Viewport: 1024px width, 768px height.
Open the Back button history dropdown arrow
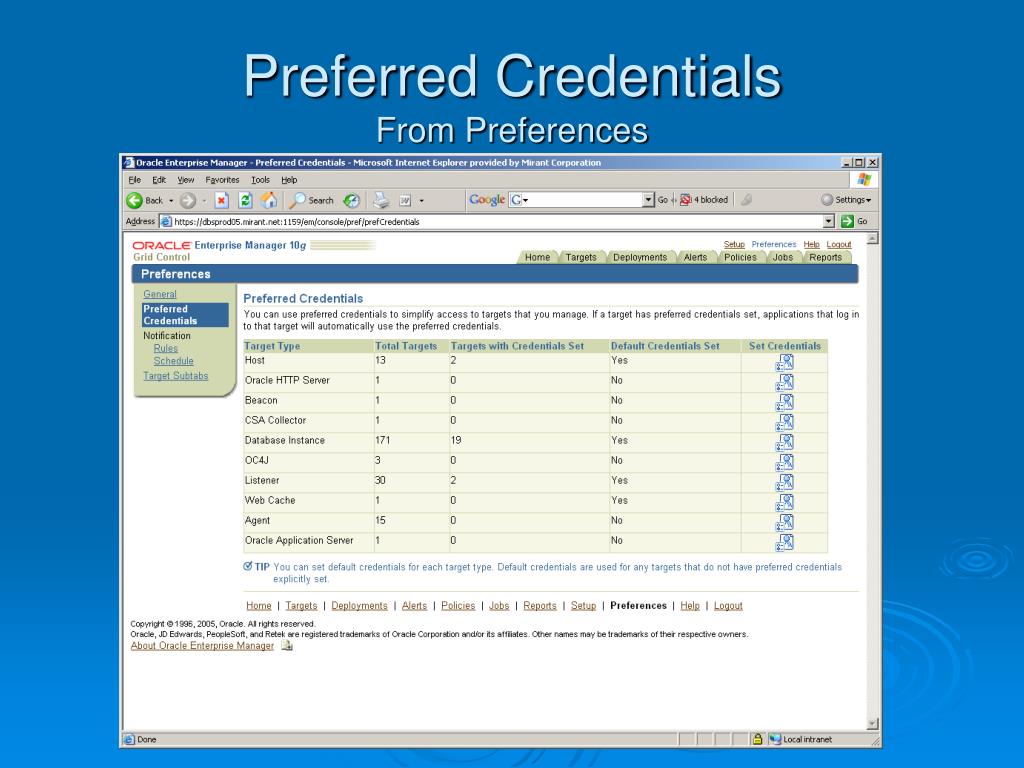pos(171,201)
